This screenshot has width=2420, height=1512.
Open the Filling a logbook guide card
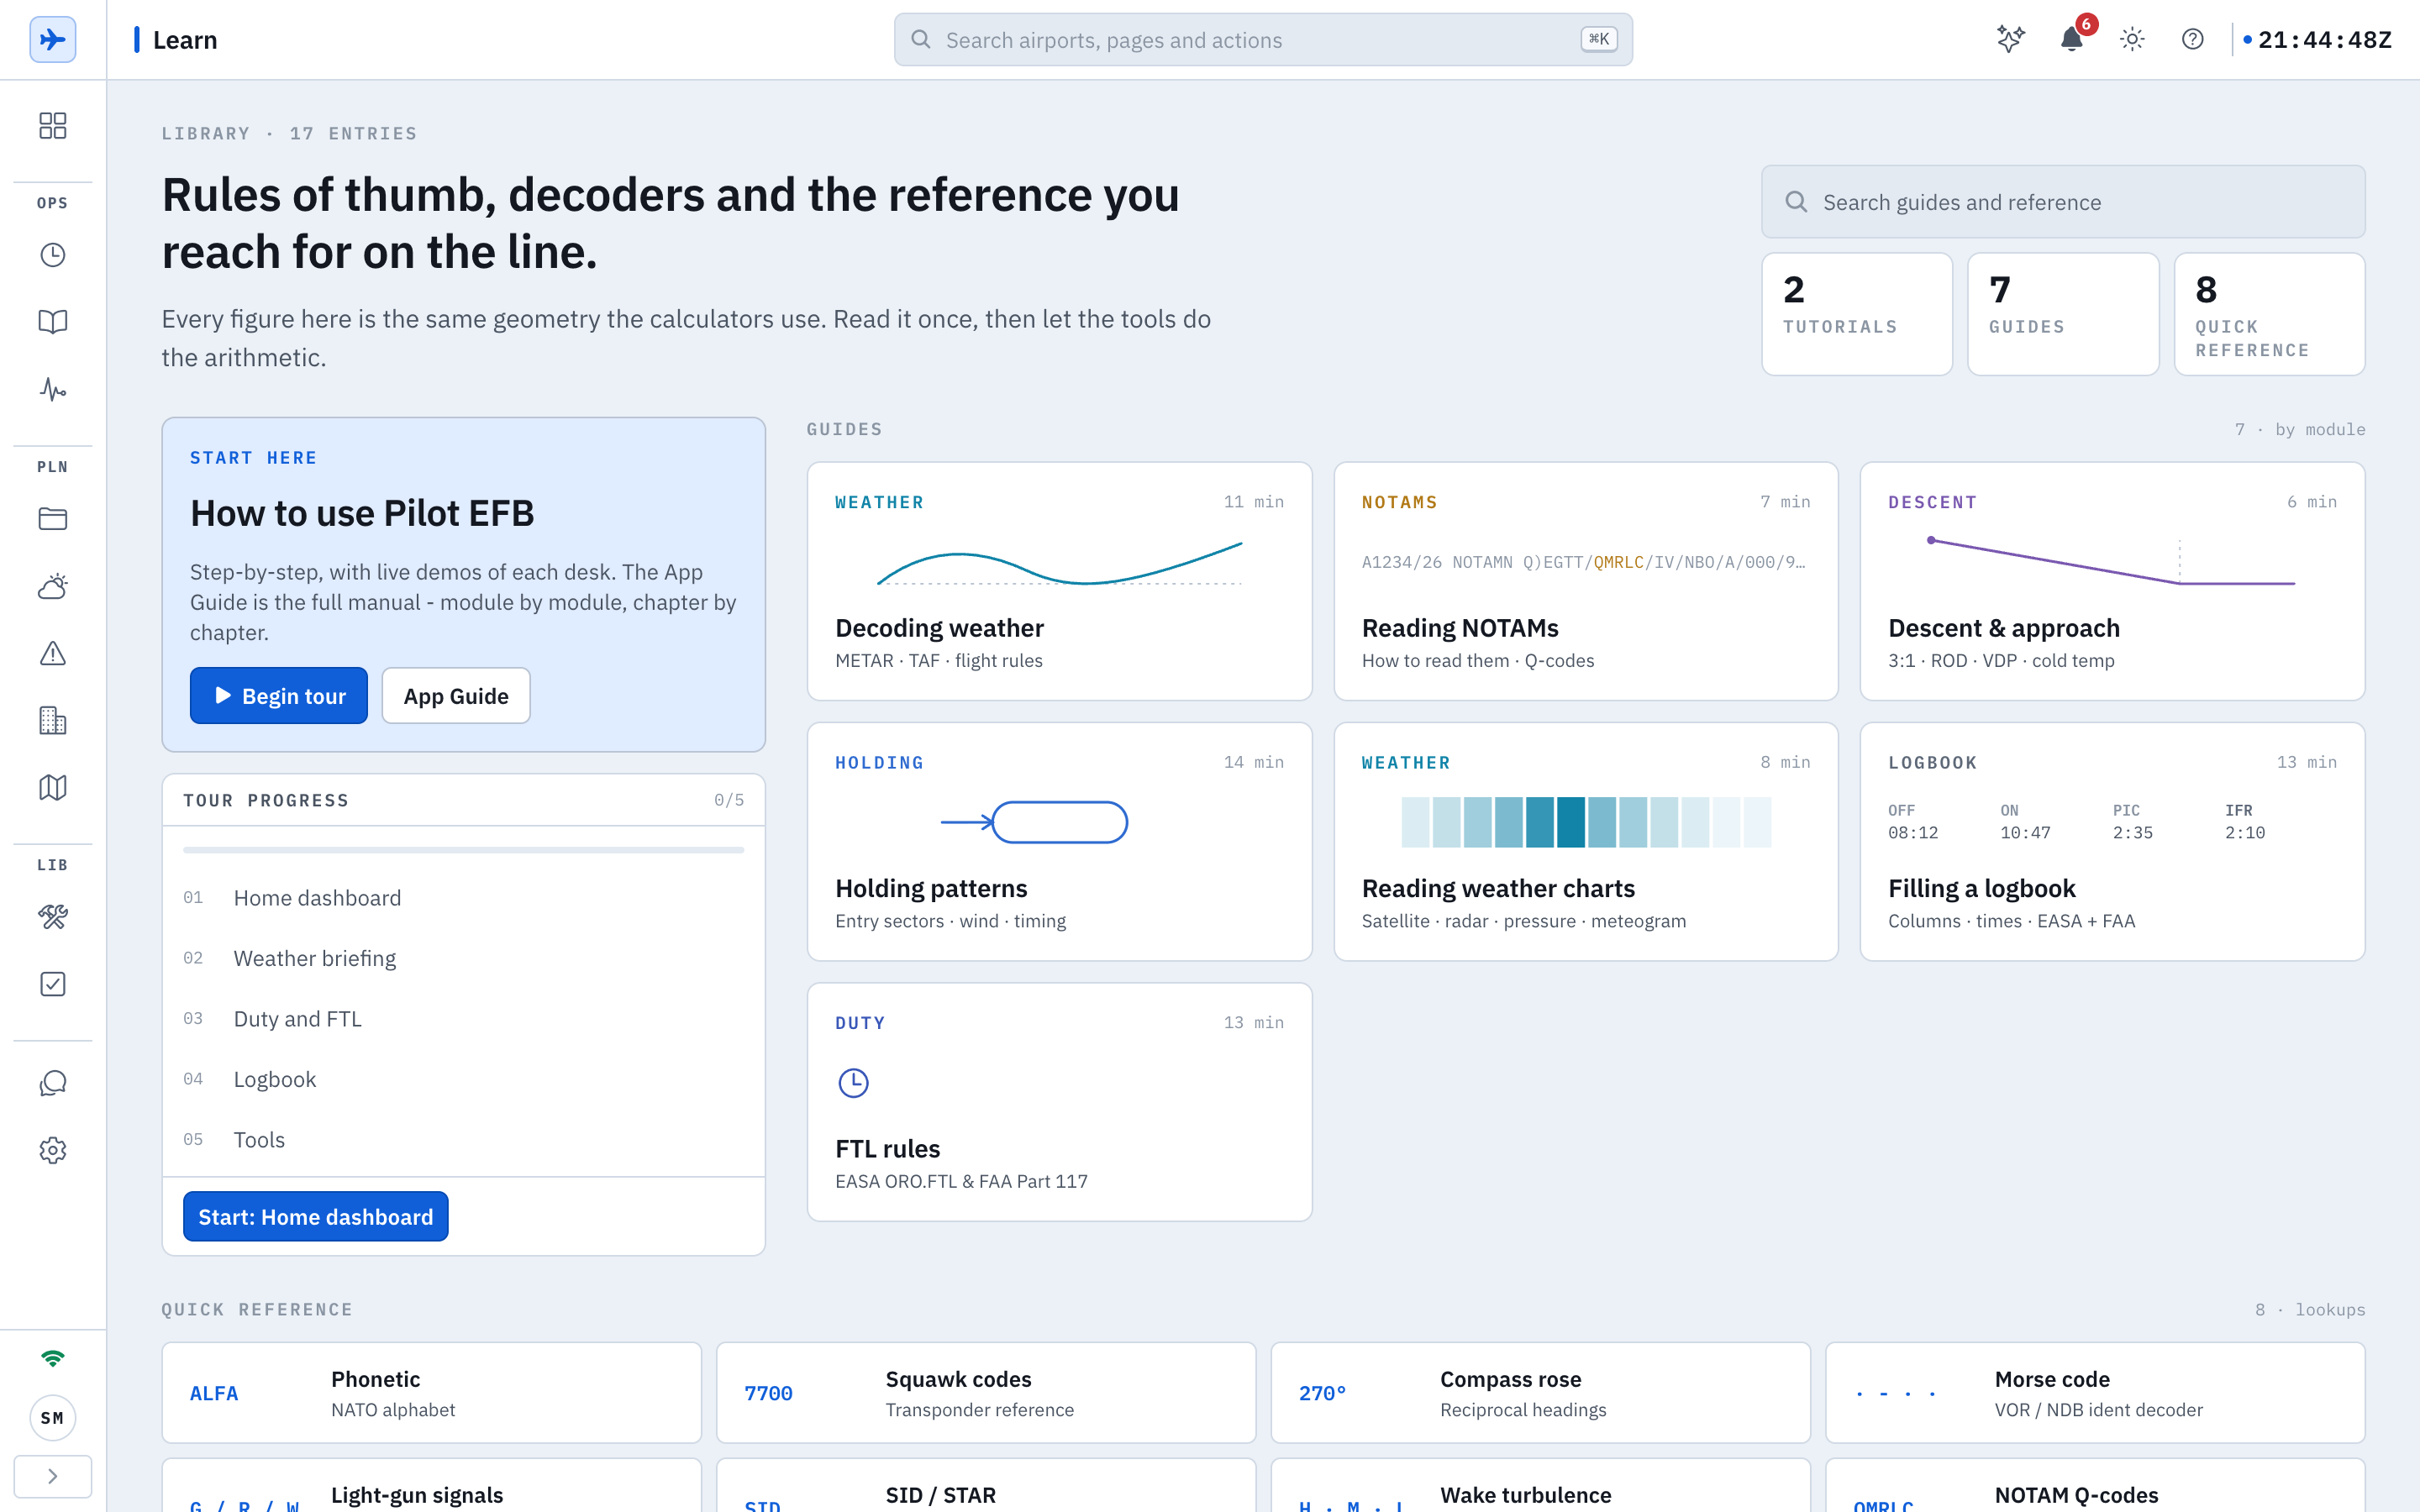[x=2112, y=842]
